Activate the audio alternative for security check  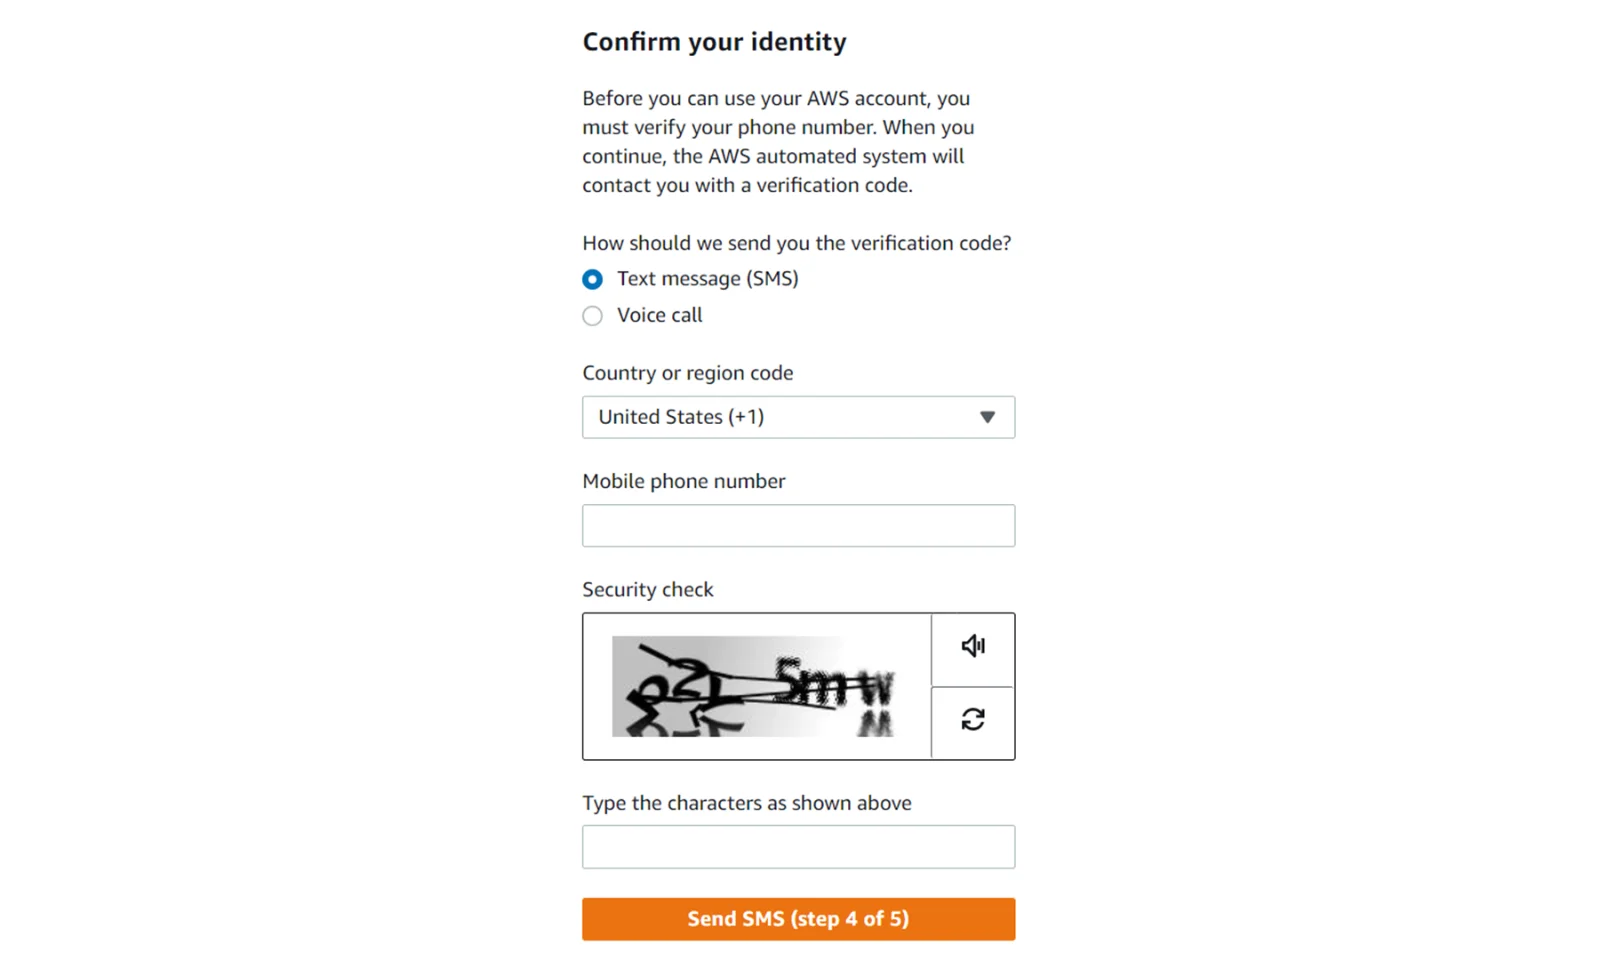(x=973, y=646)
